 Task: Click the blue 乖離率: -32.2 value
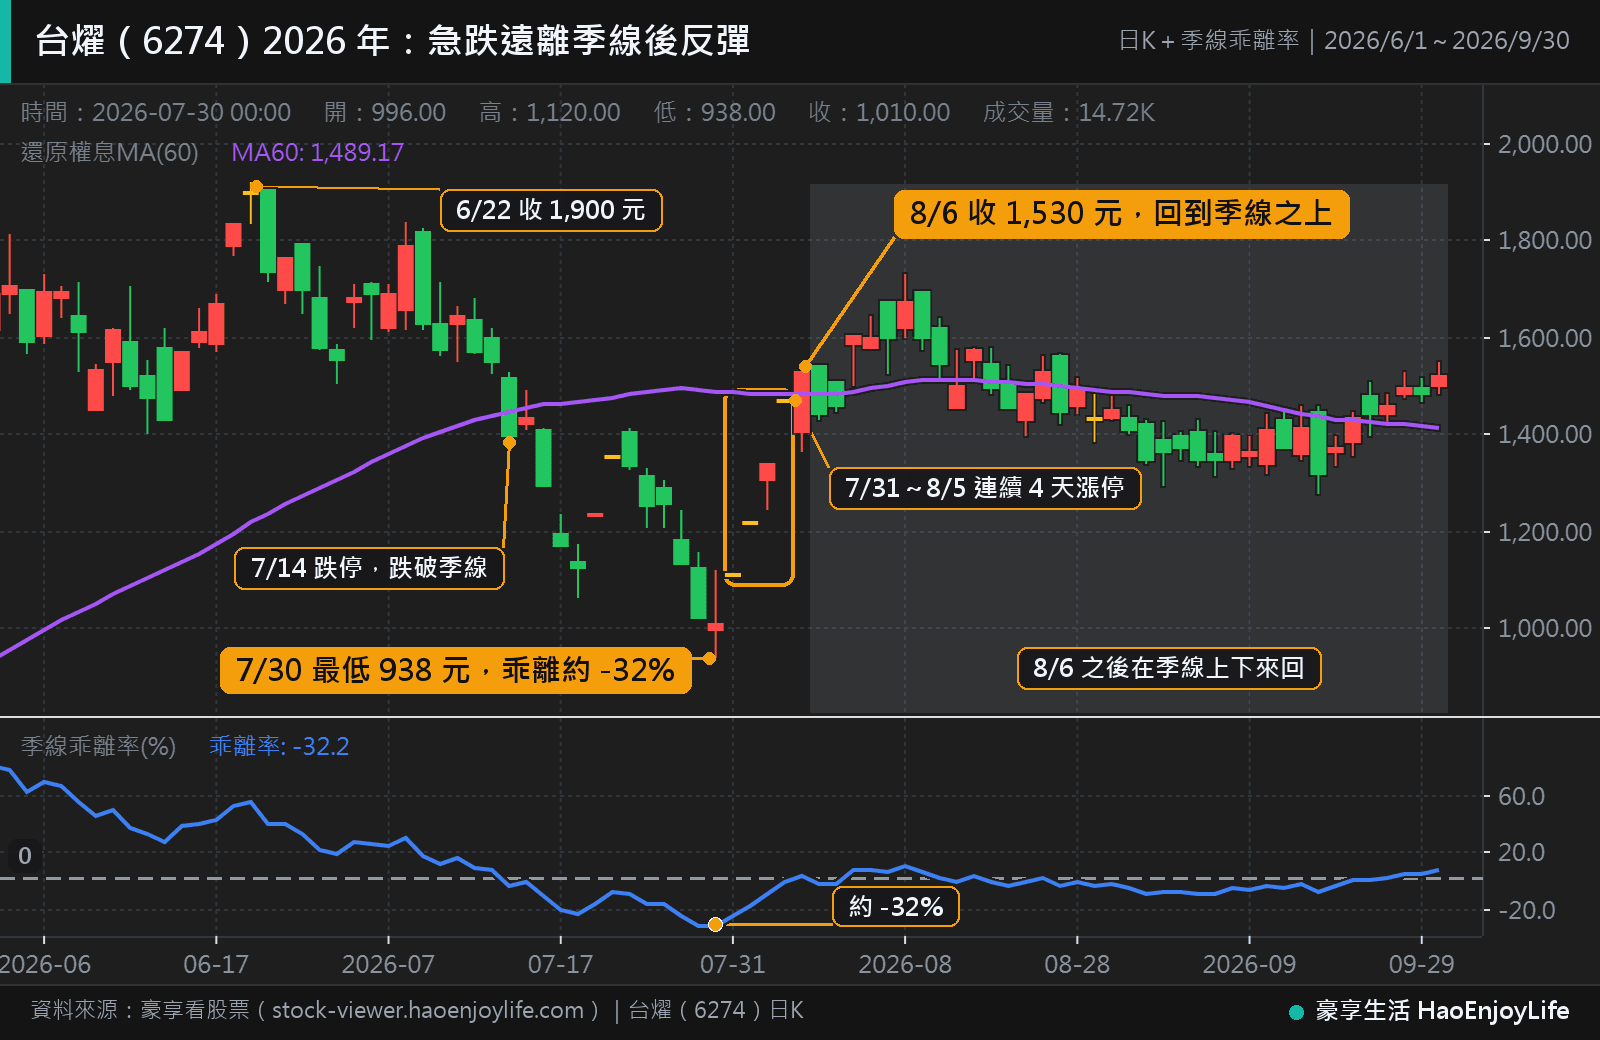point(279,746)
